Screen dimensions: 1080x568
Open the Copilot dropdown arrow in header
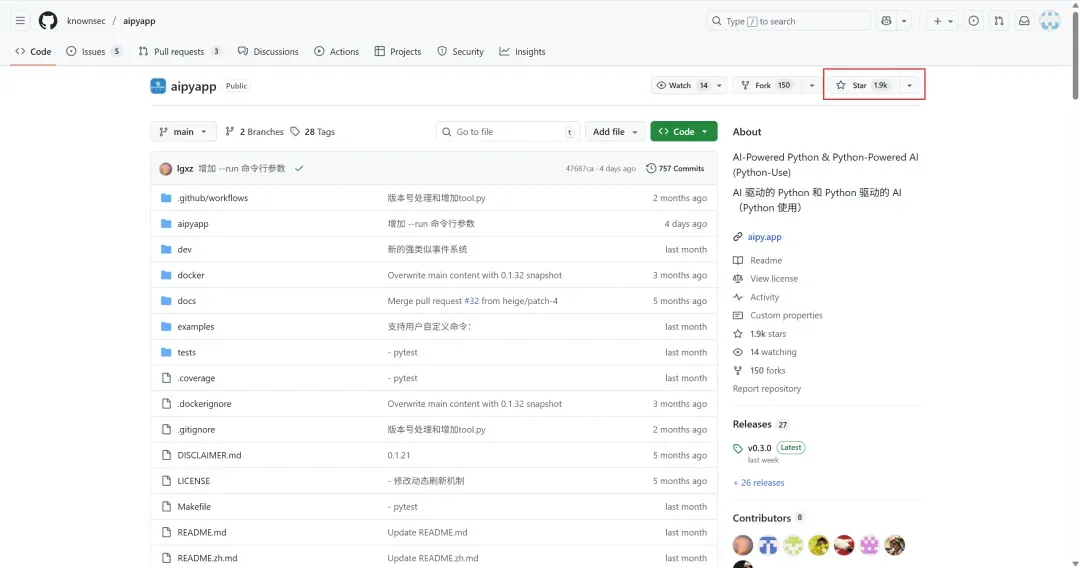(x=904, y=21)
